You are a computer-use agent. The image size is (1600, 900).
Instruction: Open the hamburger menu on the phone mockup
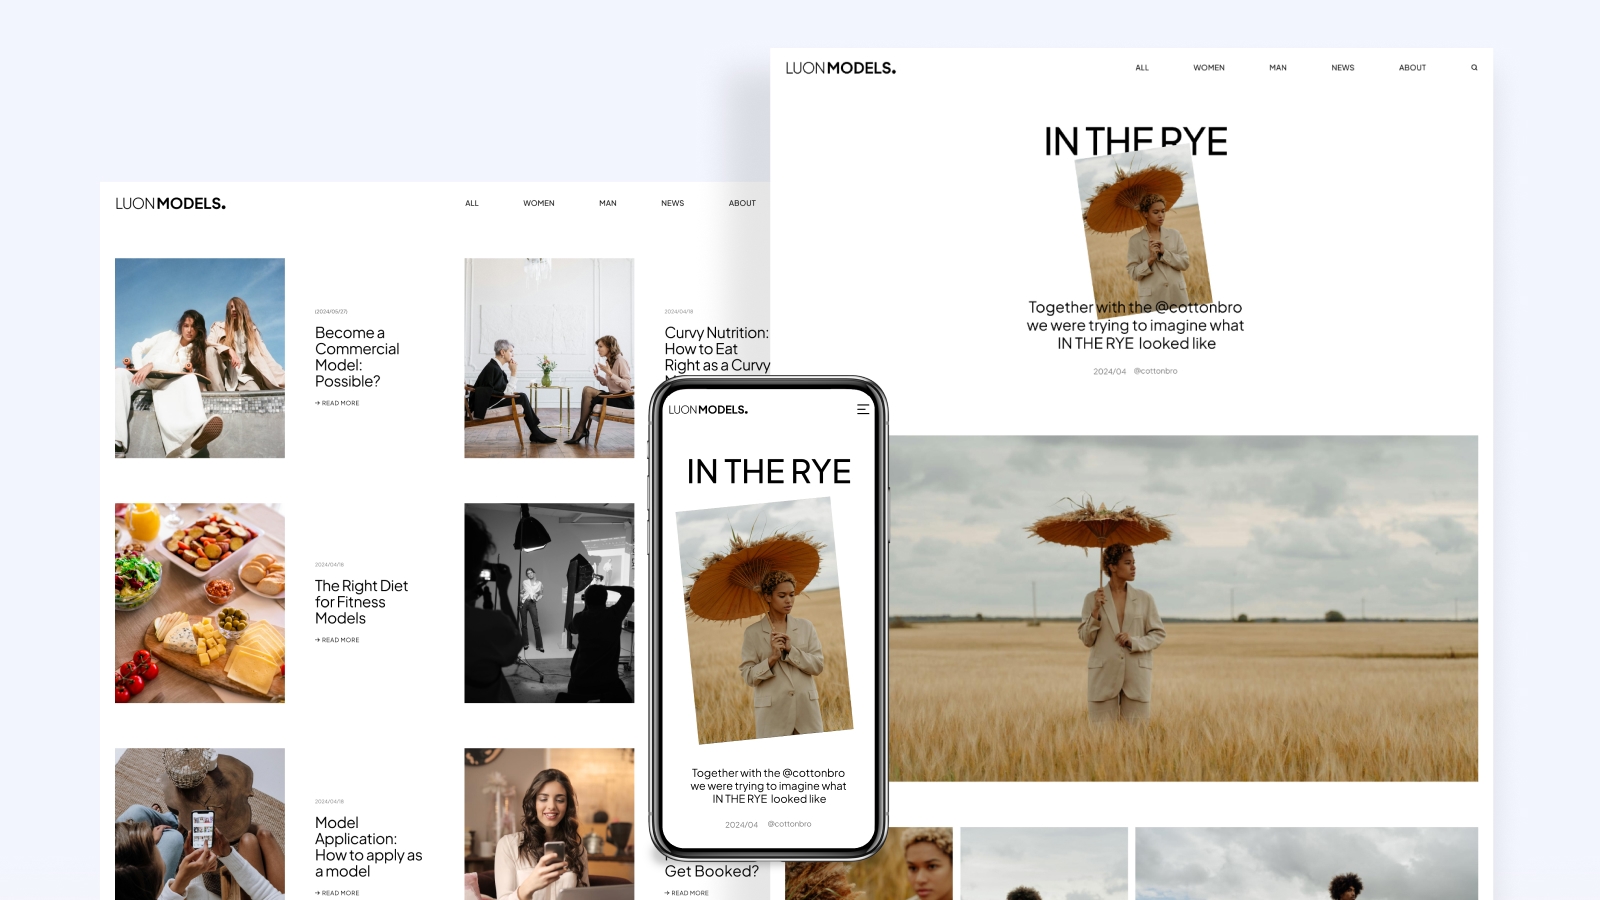click(863, 409)
